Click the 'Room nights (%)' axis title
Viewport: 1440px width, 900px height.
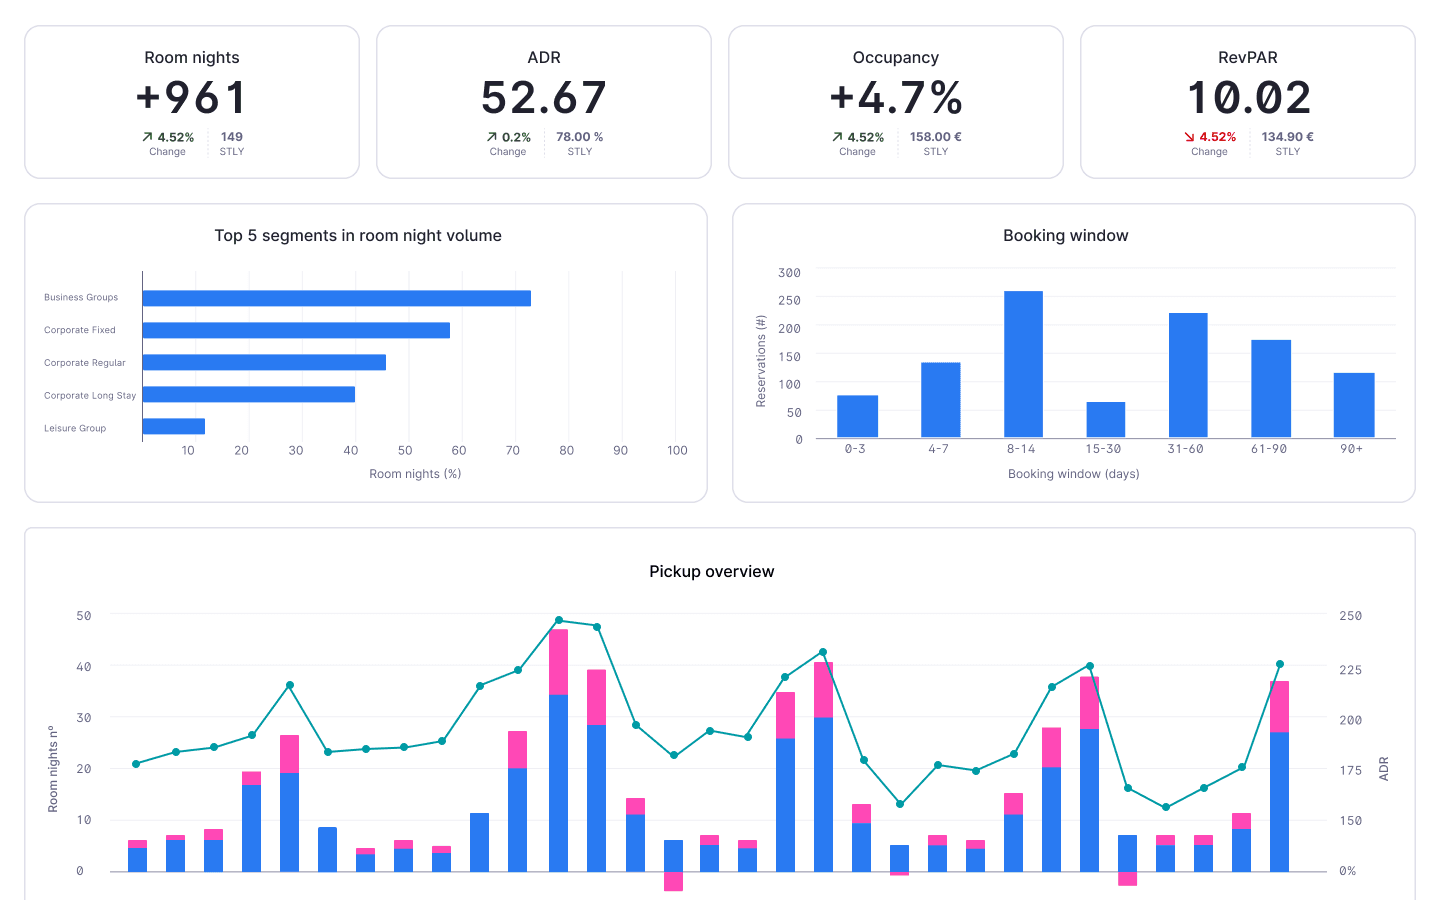(415, 474)
